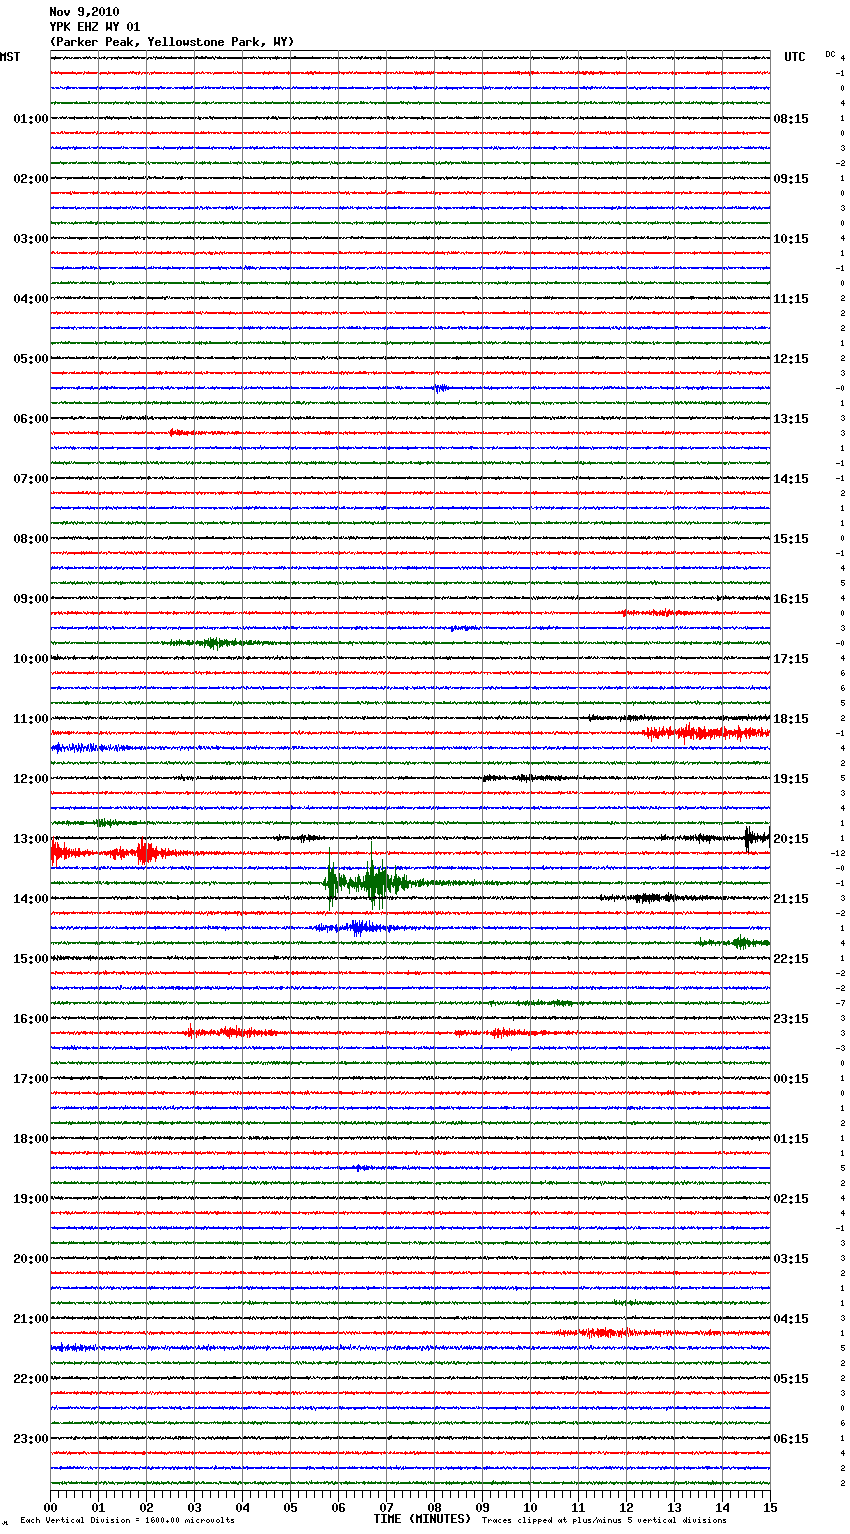850x1534 pixels.
Task: Click the MST time label "07:00"
Action: click(31, 479)
